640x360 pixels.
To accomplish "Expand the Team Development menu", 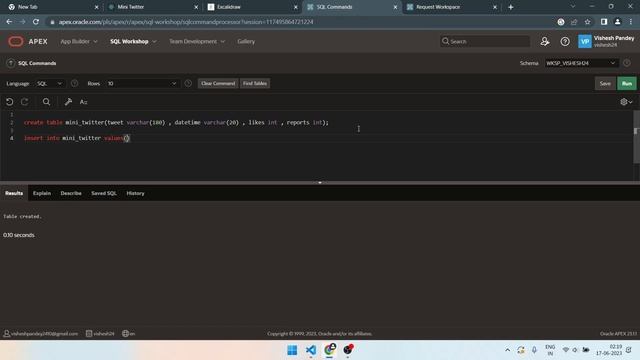I will 197,41.
